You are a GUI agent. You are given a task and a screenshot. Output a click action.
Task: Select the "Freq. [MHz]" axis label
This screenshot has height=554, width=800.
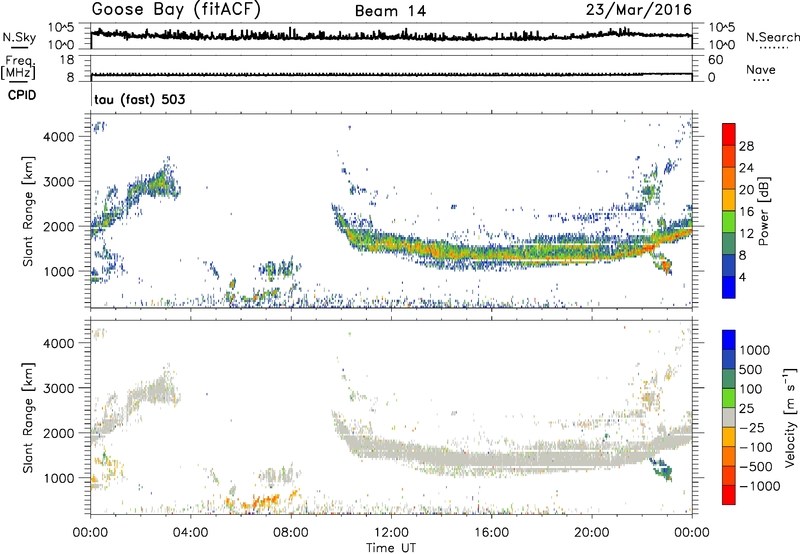click(x=18, y=67)
